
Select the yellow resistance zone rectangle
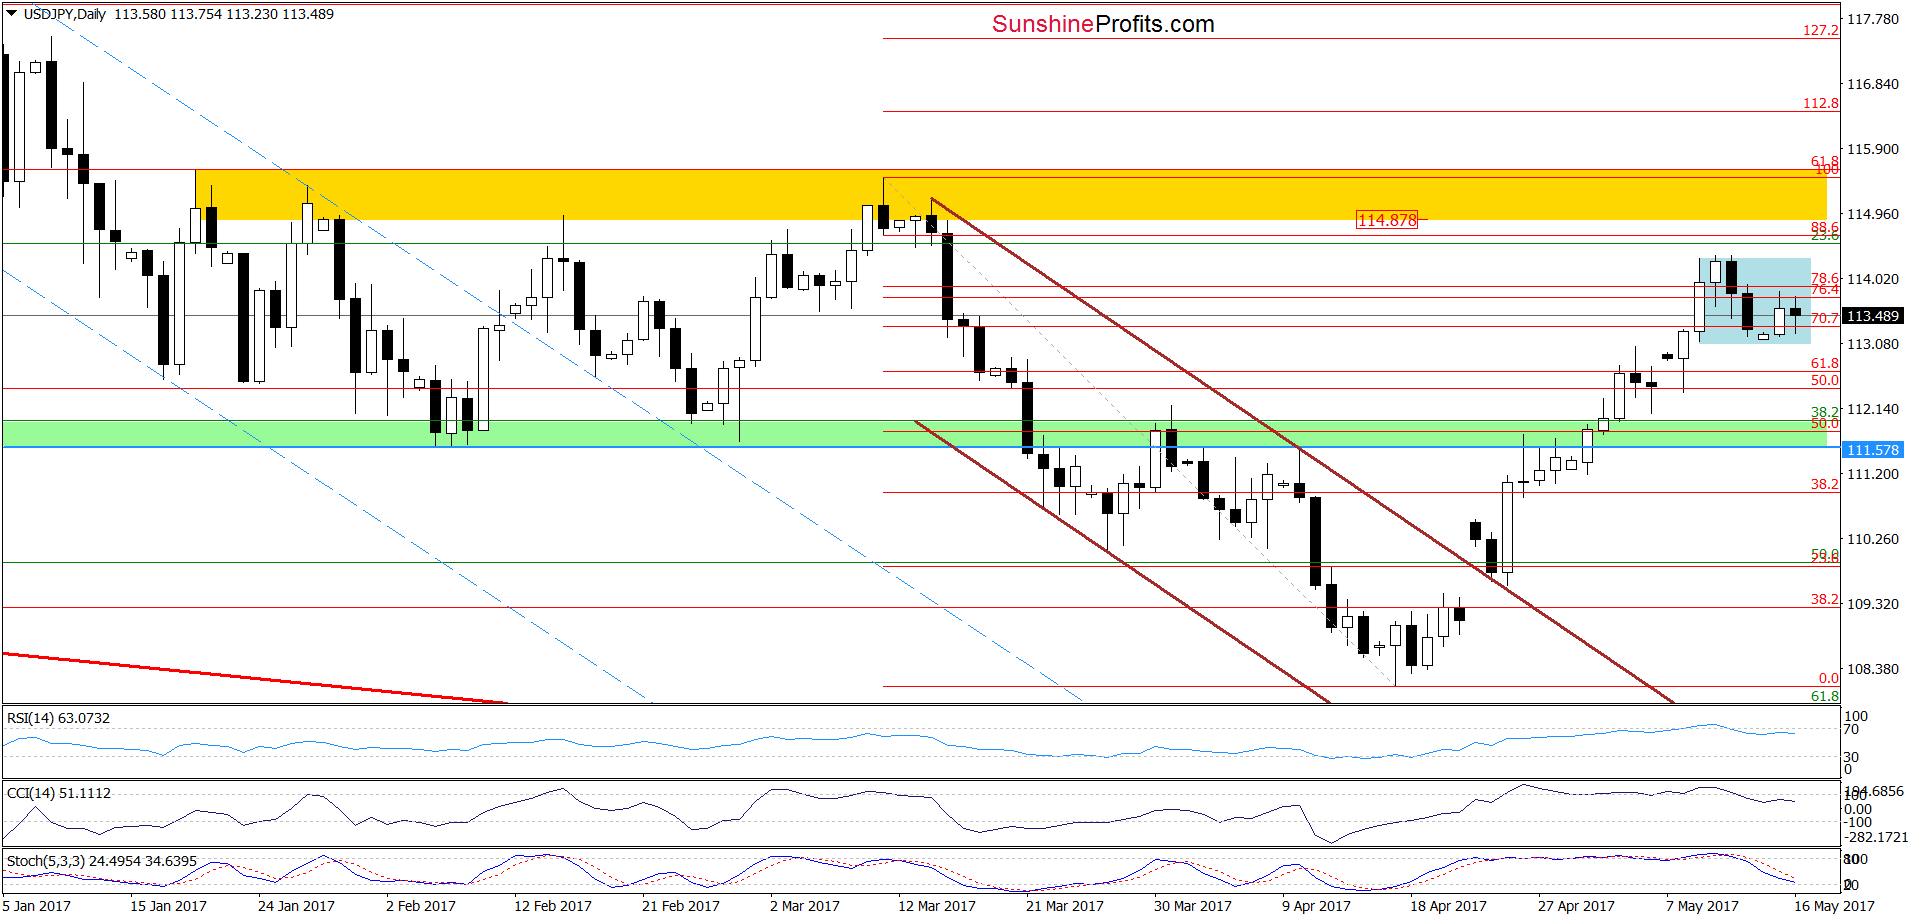coord(1010,195)
